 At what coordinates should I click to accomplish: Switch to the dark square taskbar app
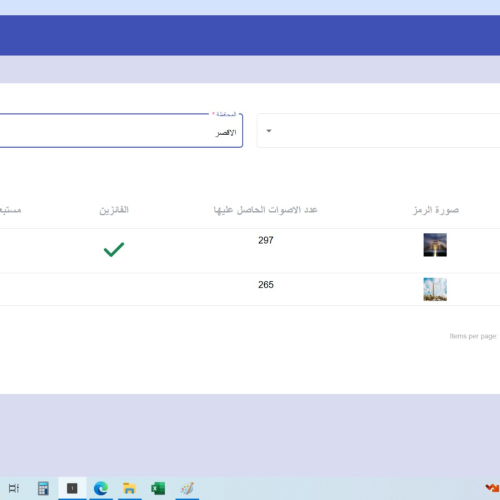coord(72,488)
